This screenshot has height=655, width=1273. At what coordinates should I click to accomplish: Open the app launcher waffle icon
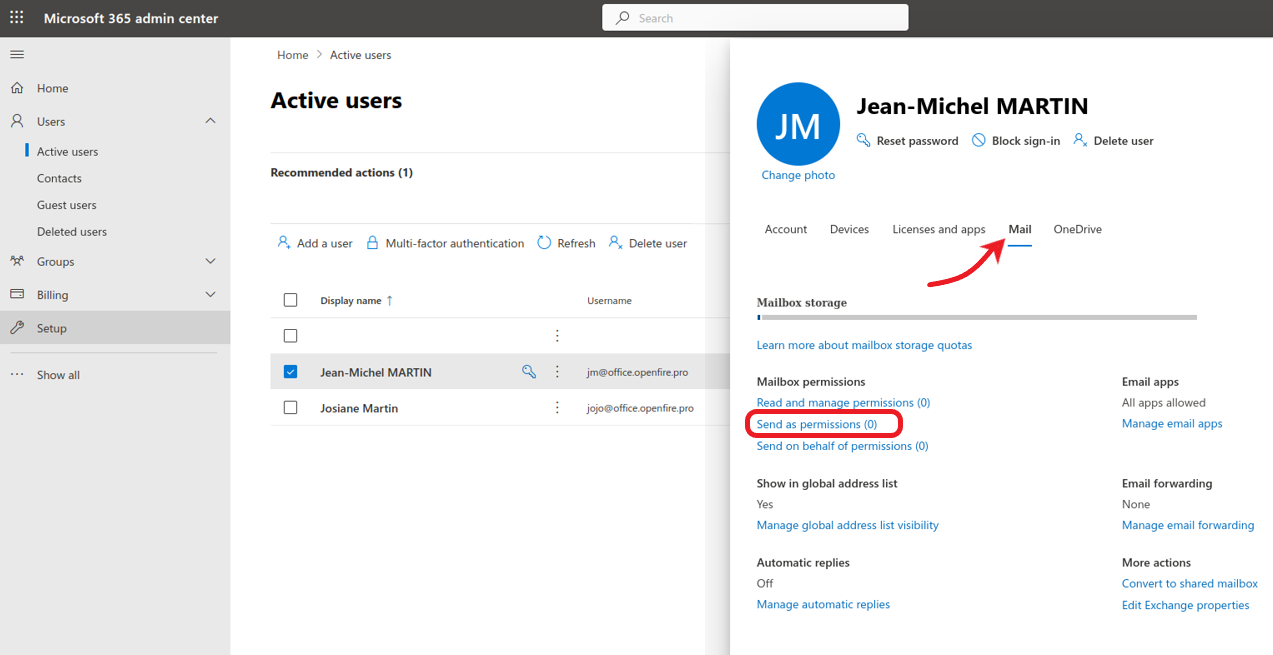pyautogui.click(x=17, y=18)
